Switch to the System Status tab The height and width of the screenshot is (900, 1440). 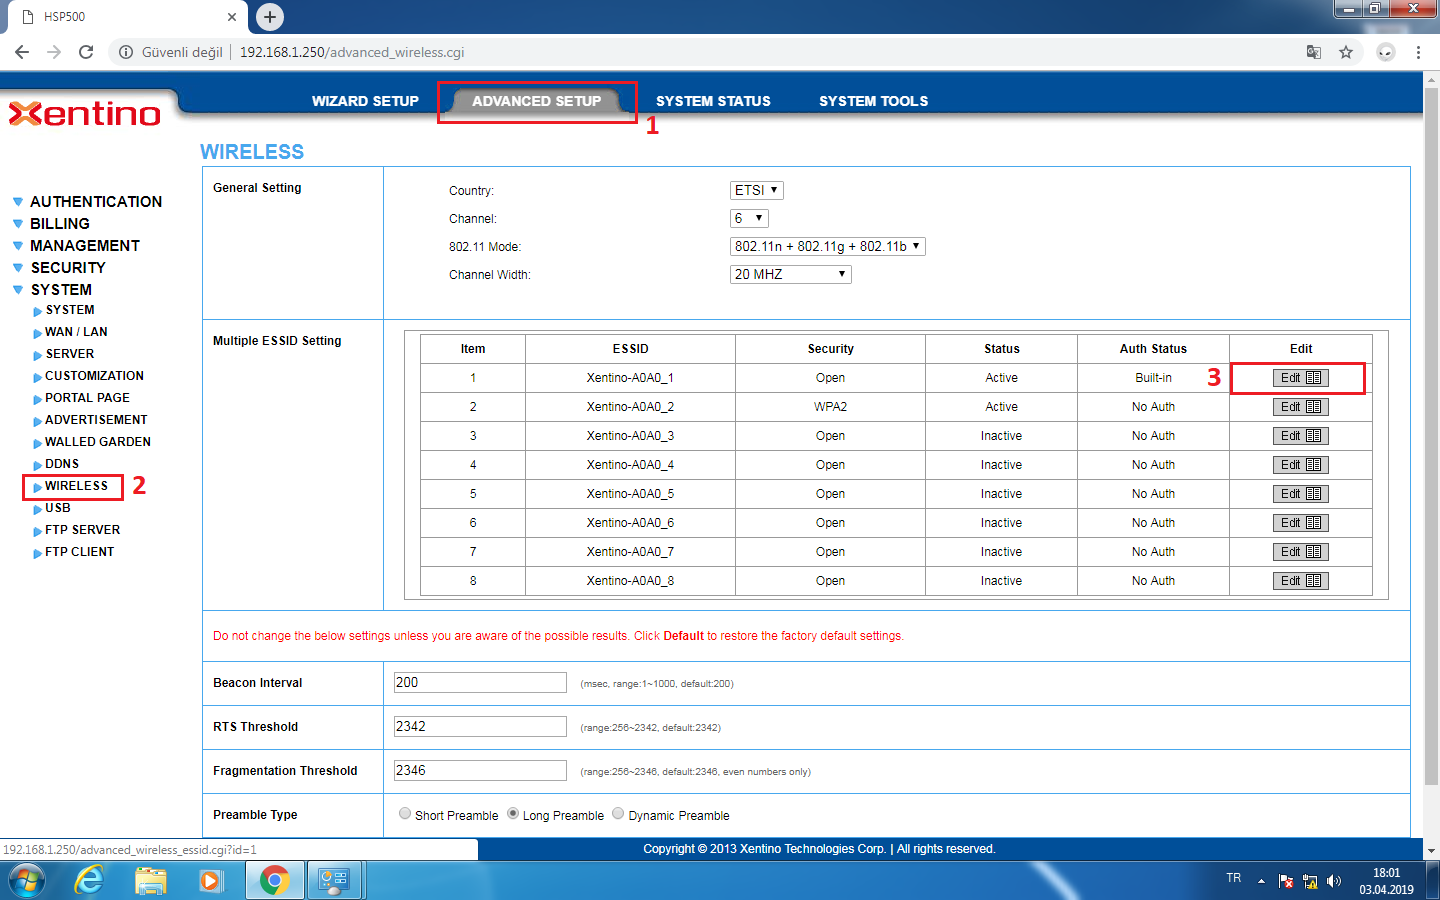pos(713,101)
